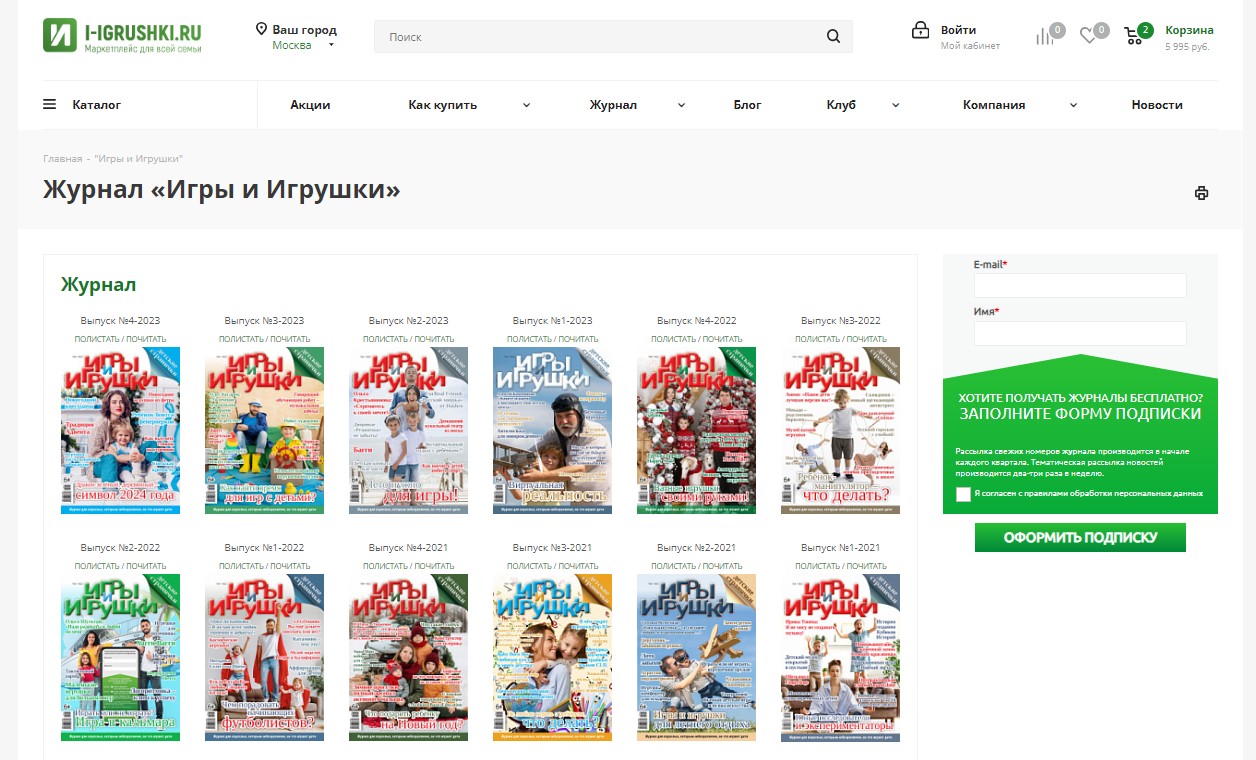Click the print page icon
1256x760 pixels.
coord(1201,193)
